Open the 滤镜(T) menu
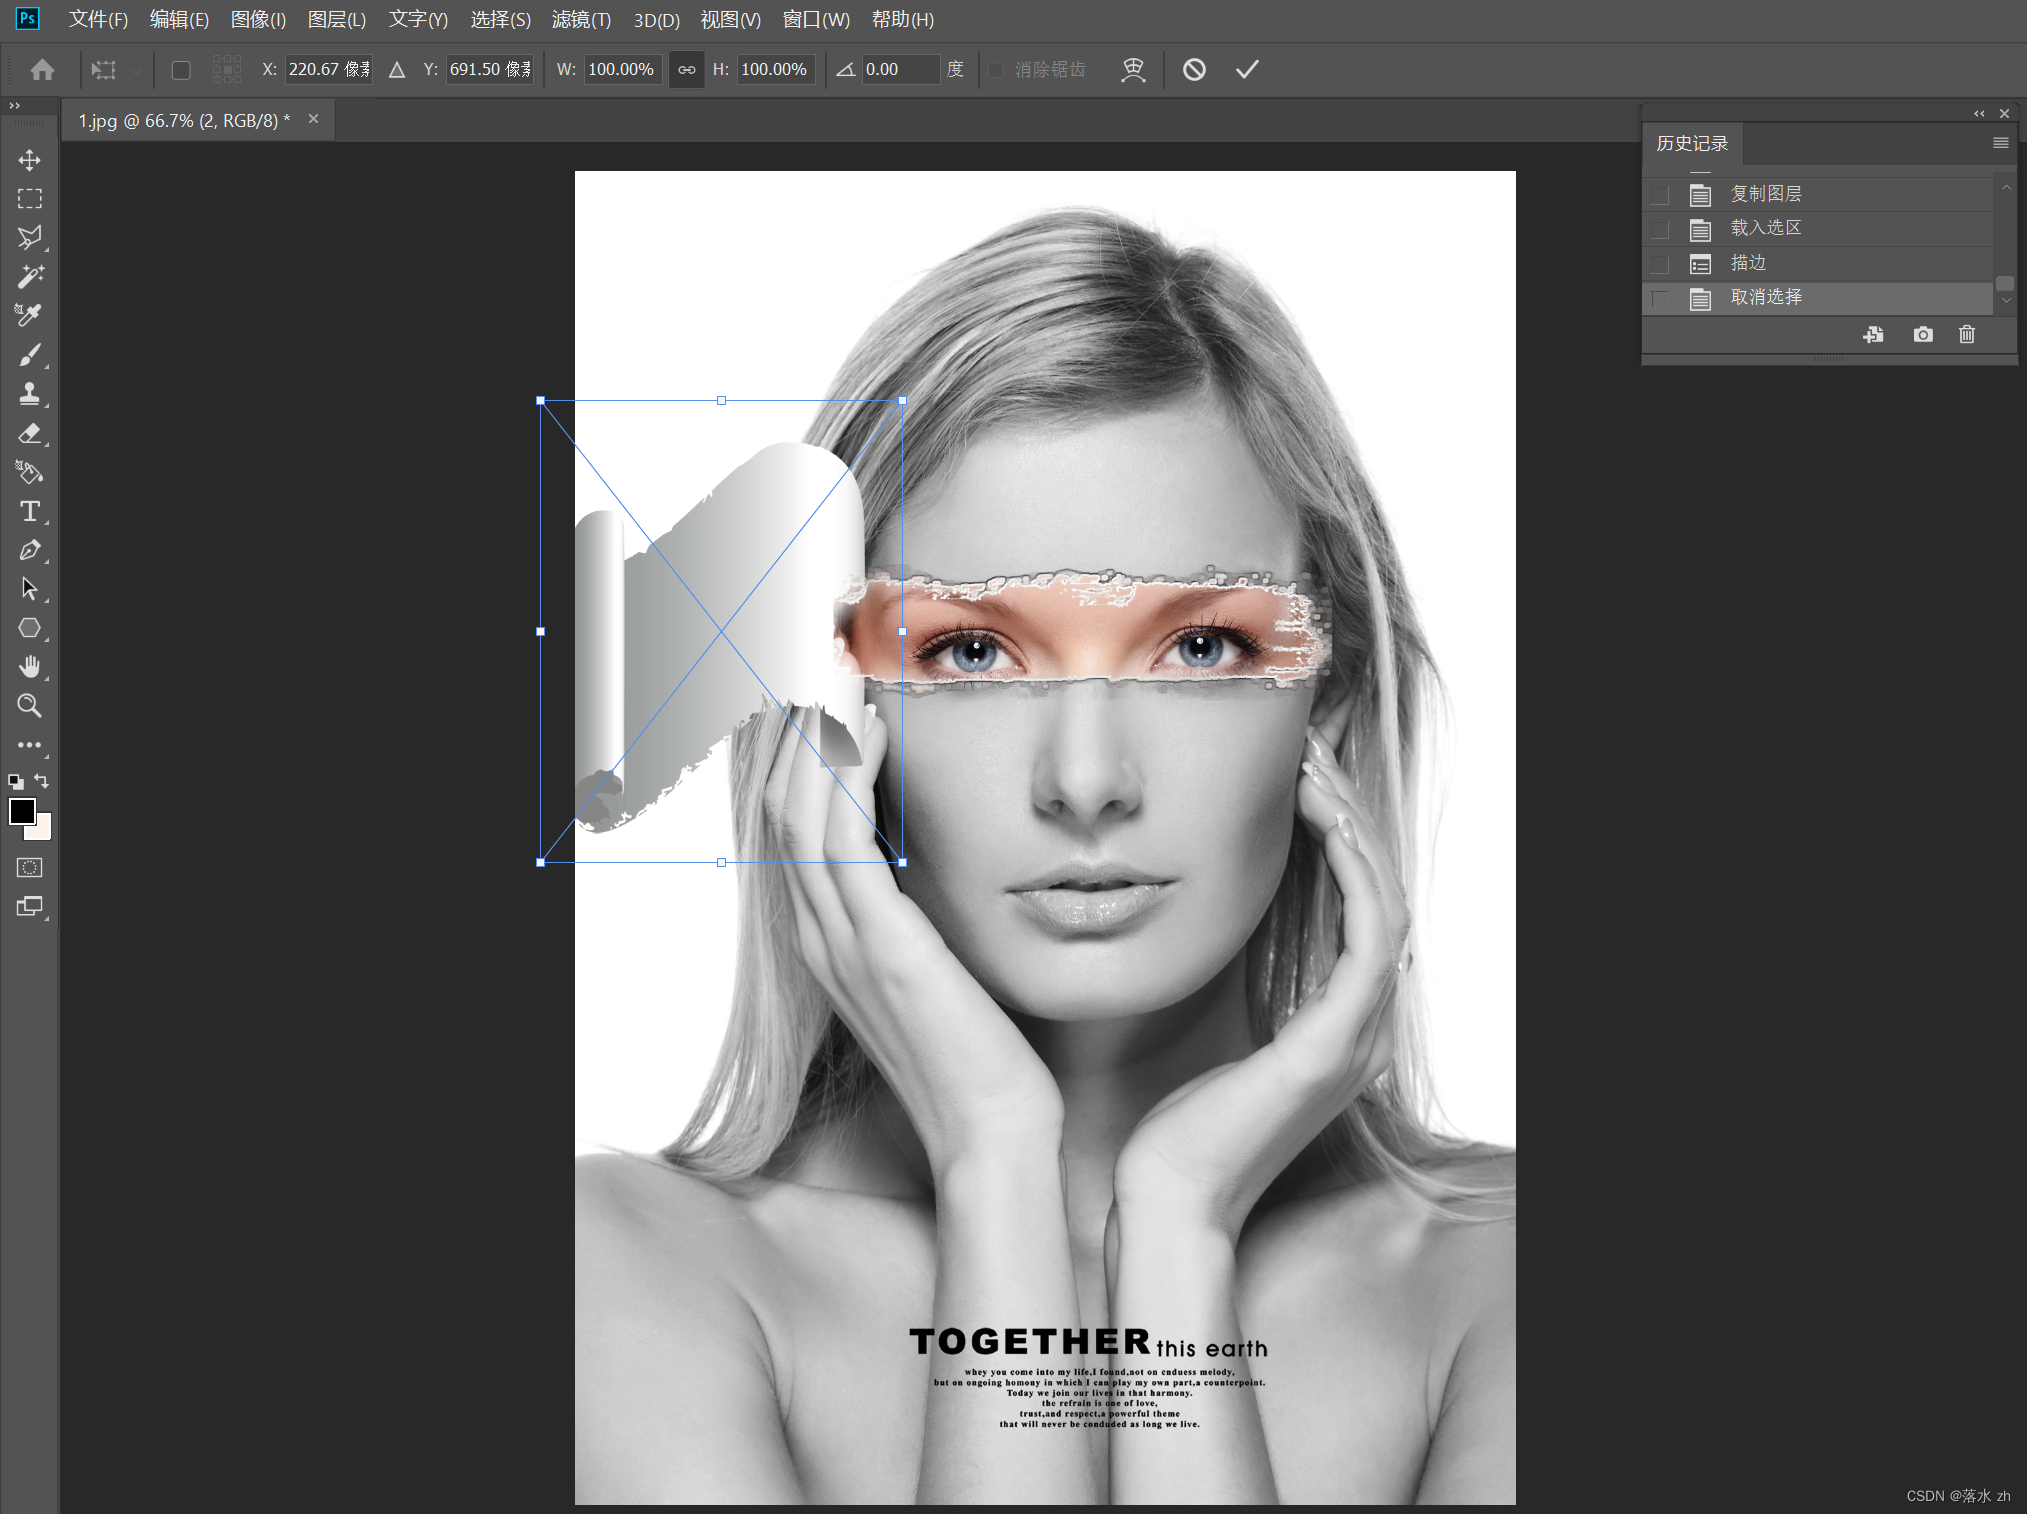Screen dimensions: 2027x1514 pyautogui.click(x=581, y=19)
